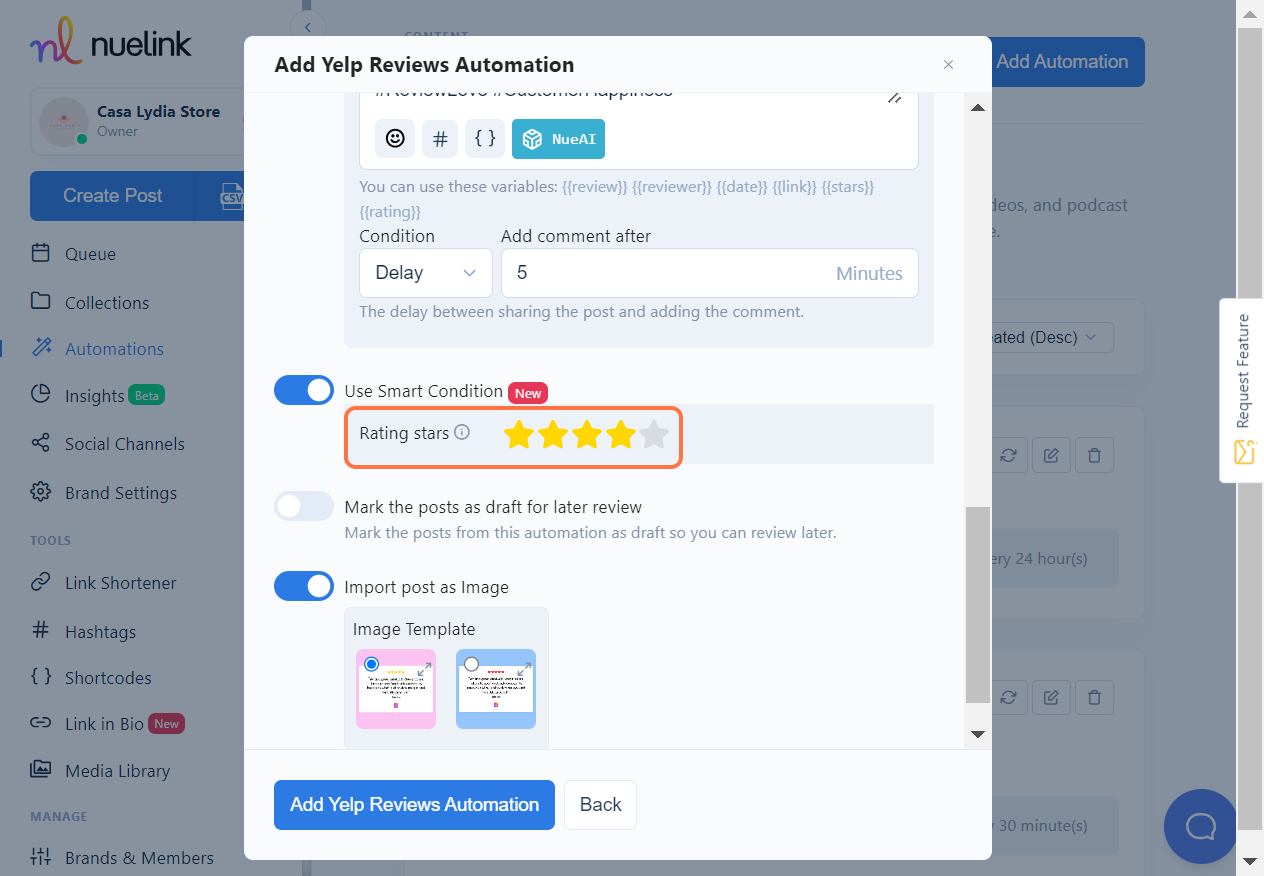Click the Add Yelp Reviews Automation button
1264x876 pixels.
(414, 805)
